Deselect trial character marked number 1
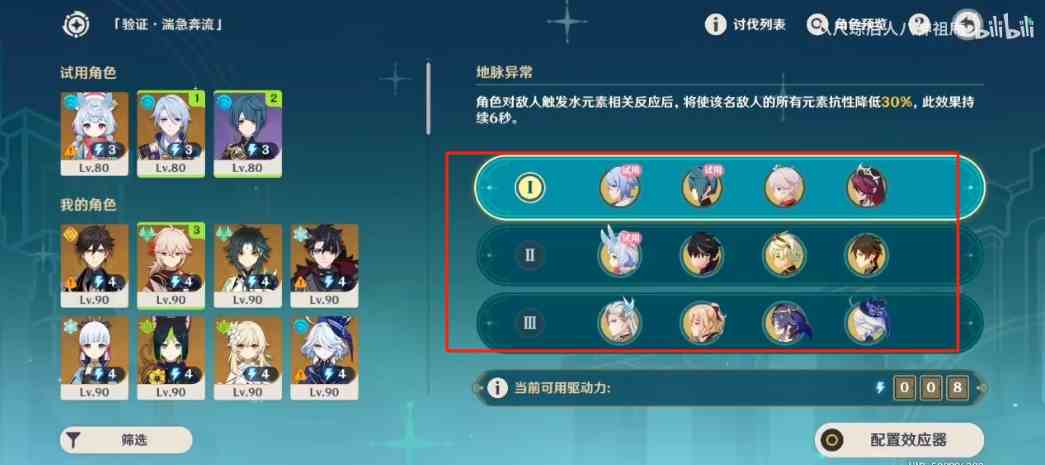Viewport: 1045px width, 465px height. (171, 134)
